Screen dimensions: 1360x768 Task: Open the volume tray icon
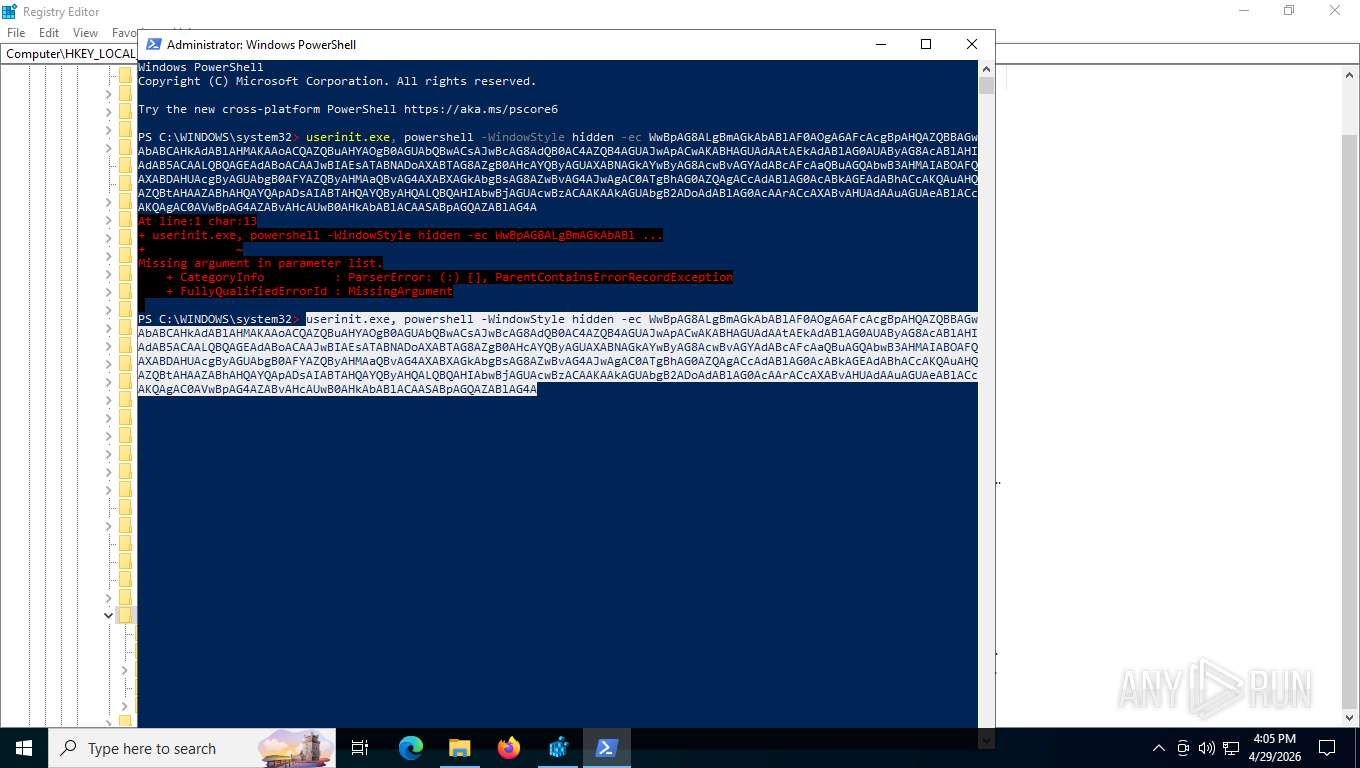click(1206, 748)
